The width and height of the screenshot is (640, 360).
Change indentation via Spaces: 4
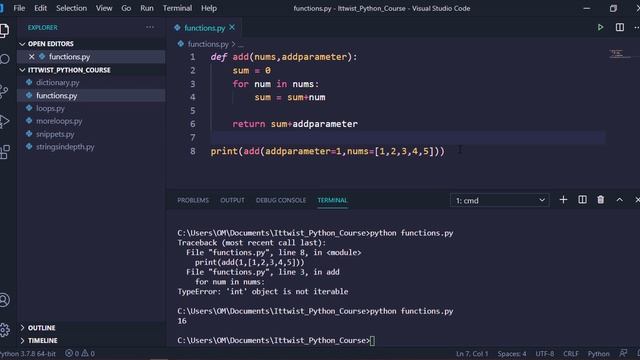(x=511, y=353)
